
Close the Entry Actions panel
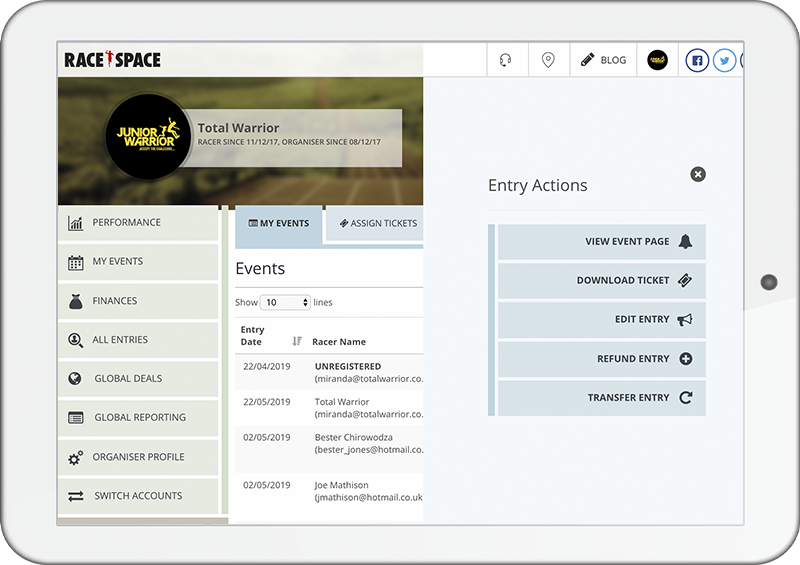(698, 174)
